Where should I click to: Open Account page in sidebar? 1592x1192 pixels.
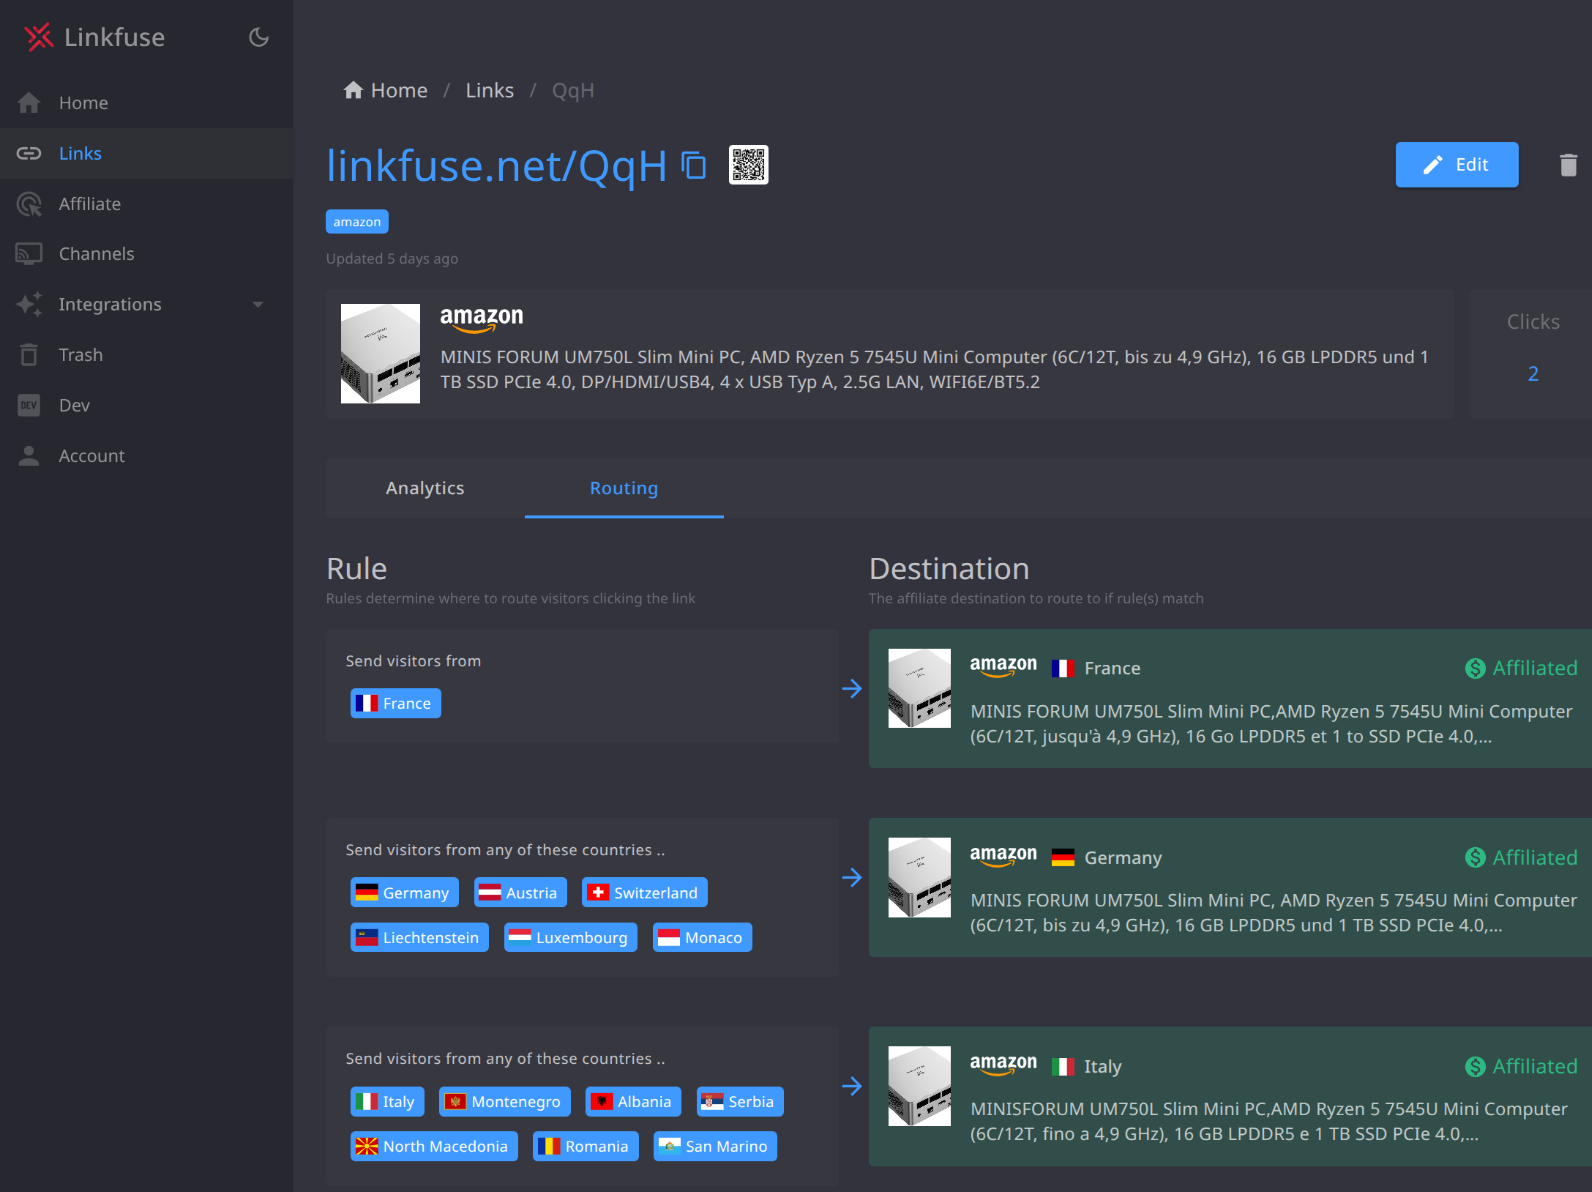(x=91, y=456)
